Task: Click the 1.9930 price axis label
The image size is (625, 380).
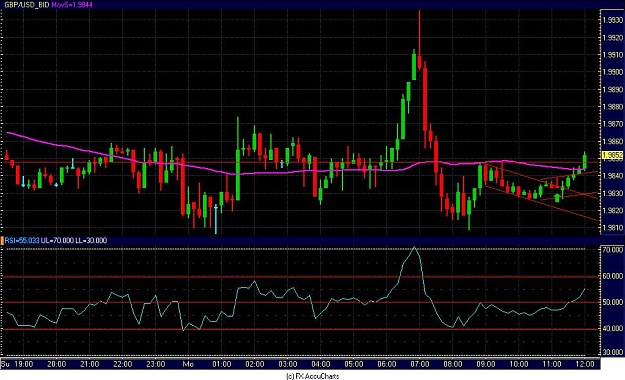Action: 613,20
